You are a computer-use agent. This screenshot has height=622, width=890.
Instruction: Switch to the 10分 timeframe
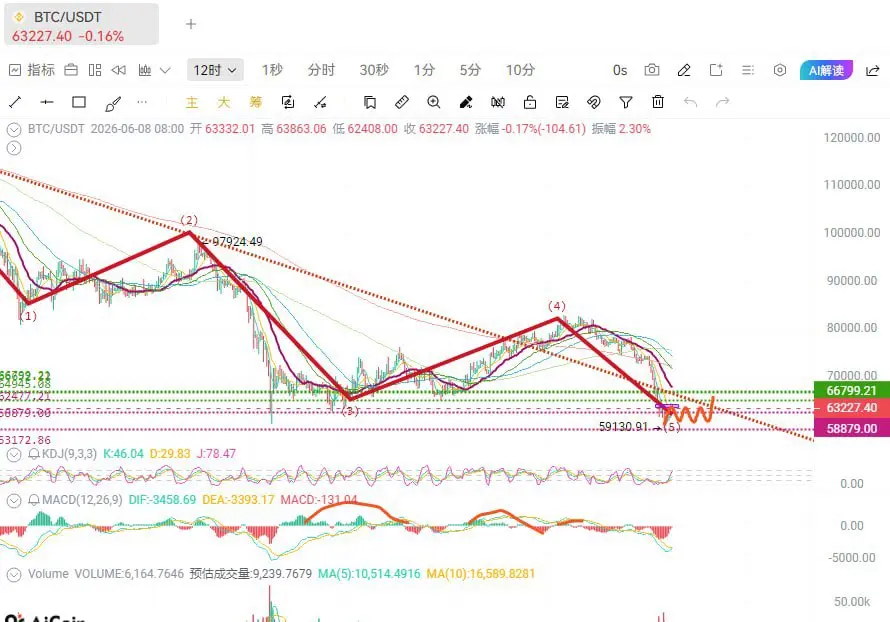pyautogui.click(x=520, y=70)
